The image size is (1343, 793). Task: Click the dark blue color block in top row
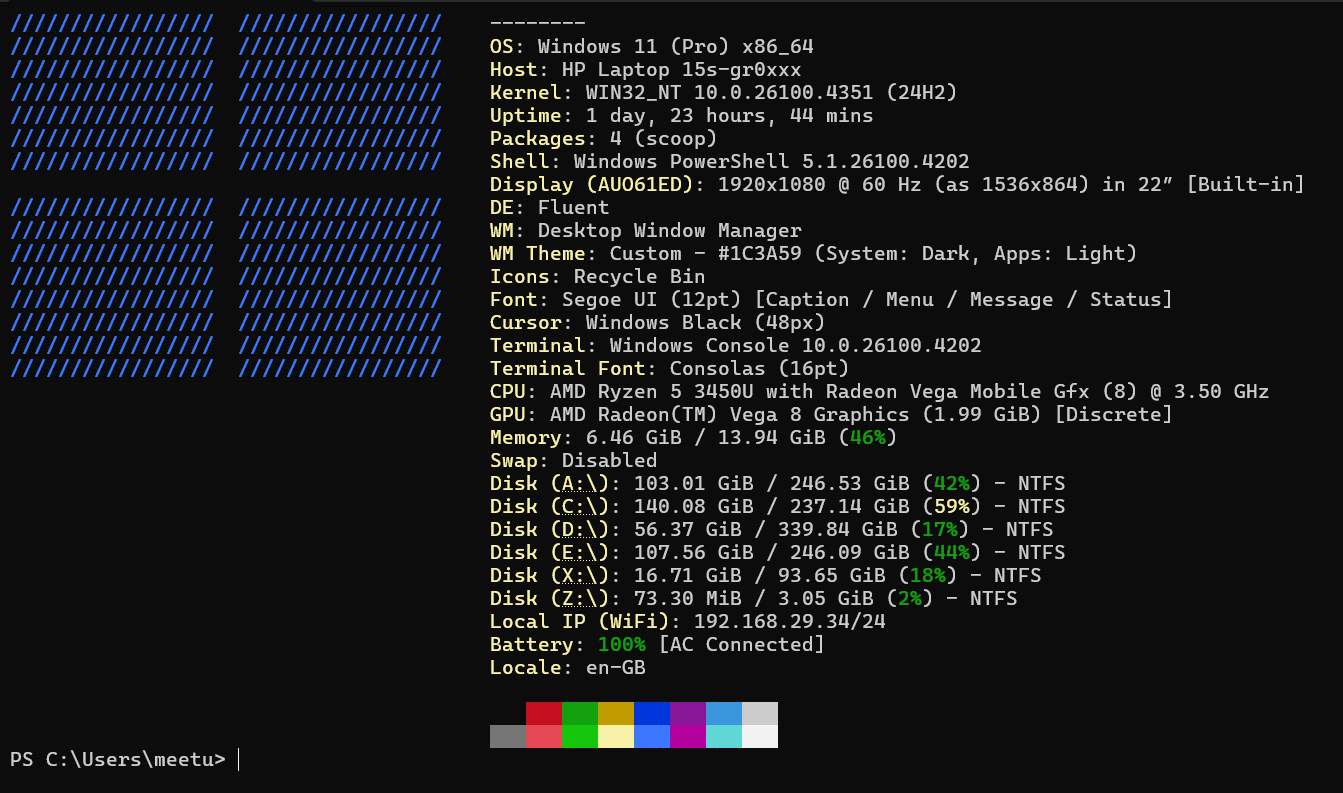click(x=652, y=713)
